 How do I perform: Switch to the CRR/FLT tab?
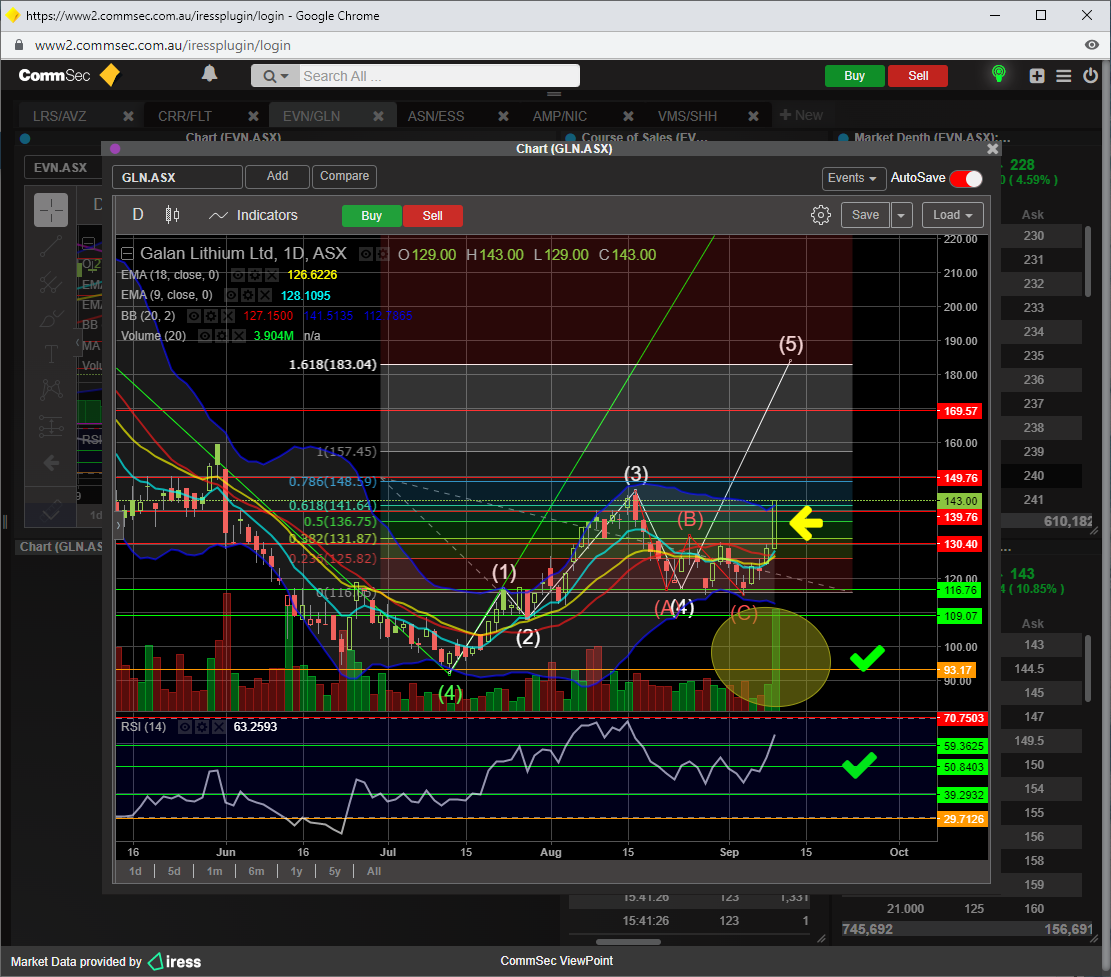(185, 116)
